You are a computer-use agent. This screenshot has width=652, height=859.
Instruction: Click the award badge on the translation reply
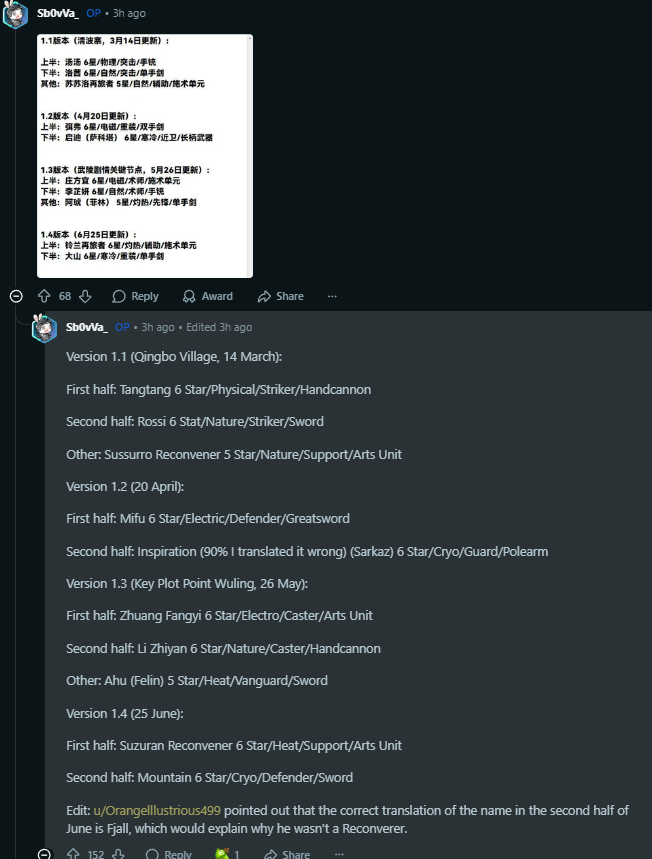[227, 854]
